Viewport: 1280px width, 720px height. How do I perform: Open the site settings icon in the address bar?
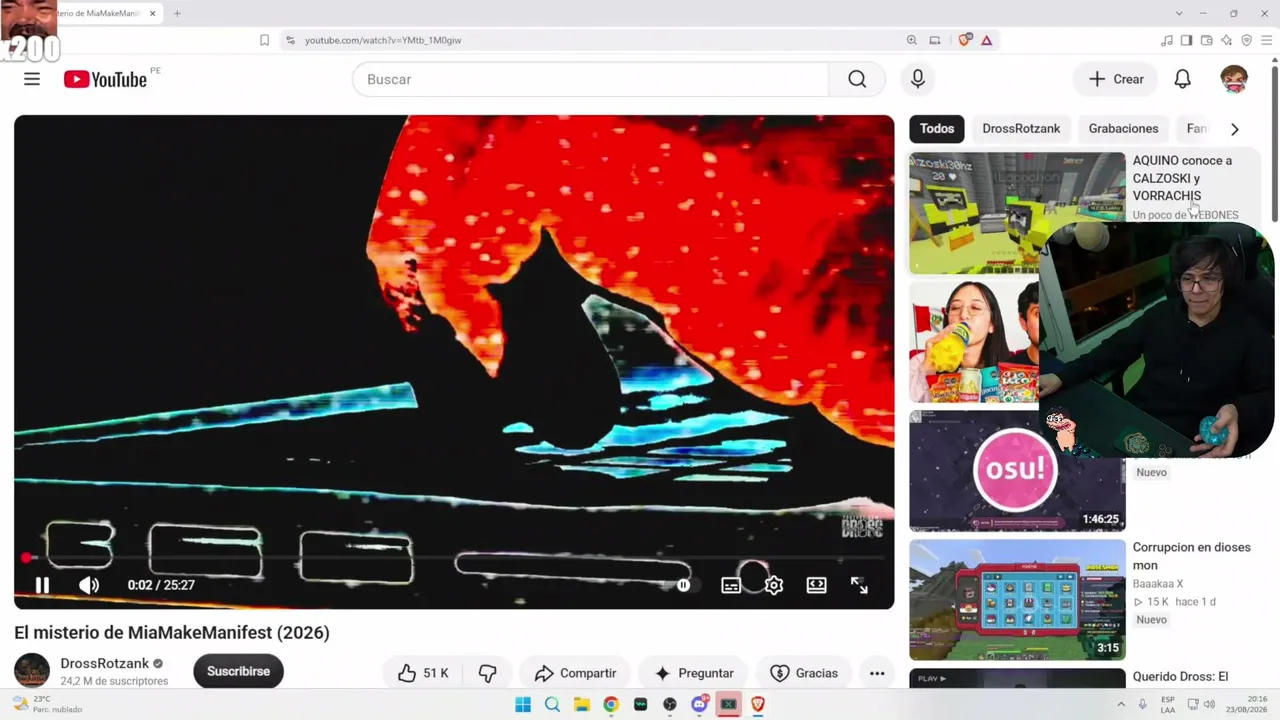coord(290,40)
